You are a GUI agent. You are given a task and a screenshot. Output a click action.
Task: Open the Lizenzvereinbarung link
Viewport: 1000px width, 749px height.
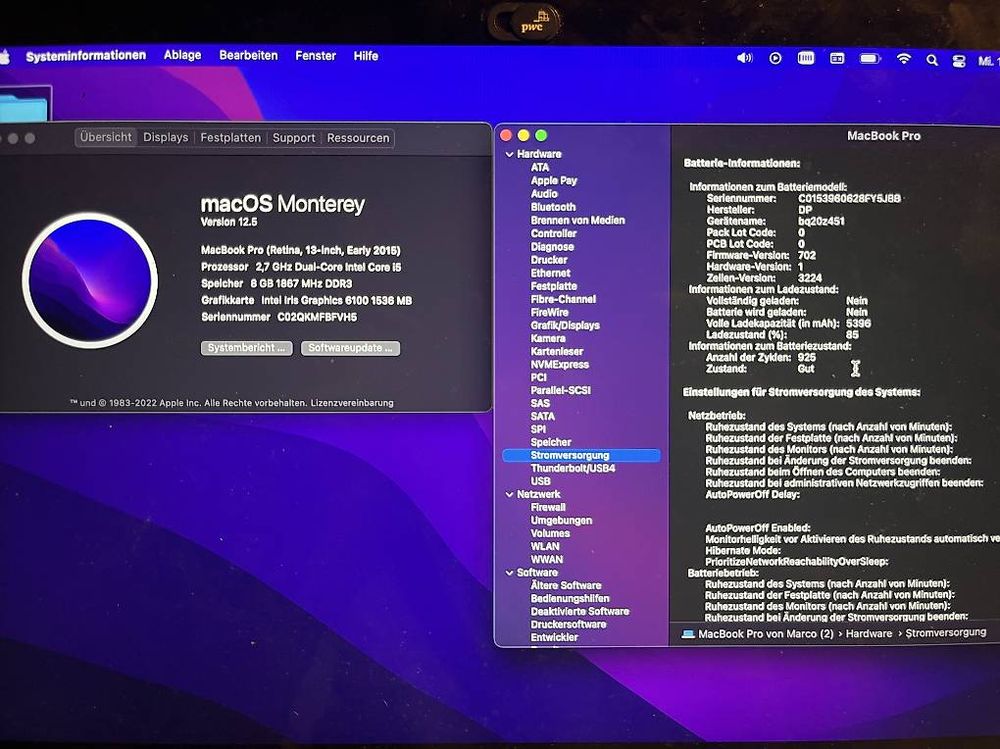pyautogui.click(x=352, y=403)
